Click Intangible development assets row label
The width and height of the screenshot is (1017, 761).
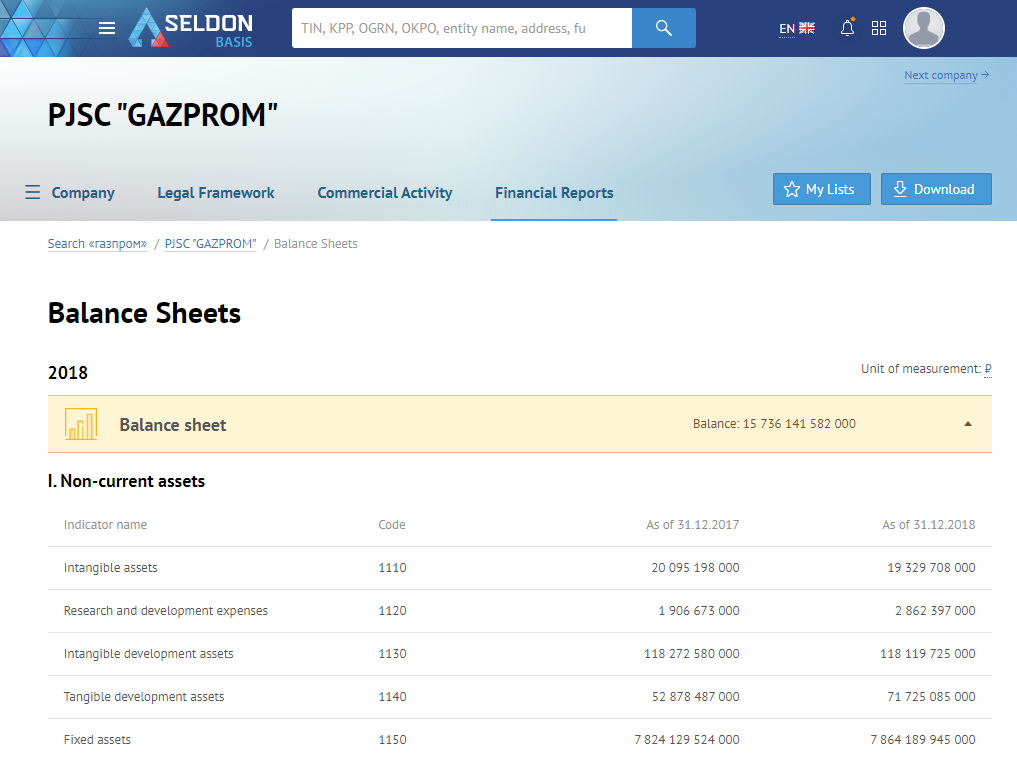click(149, 653)
